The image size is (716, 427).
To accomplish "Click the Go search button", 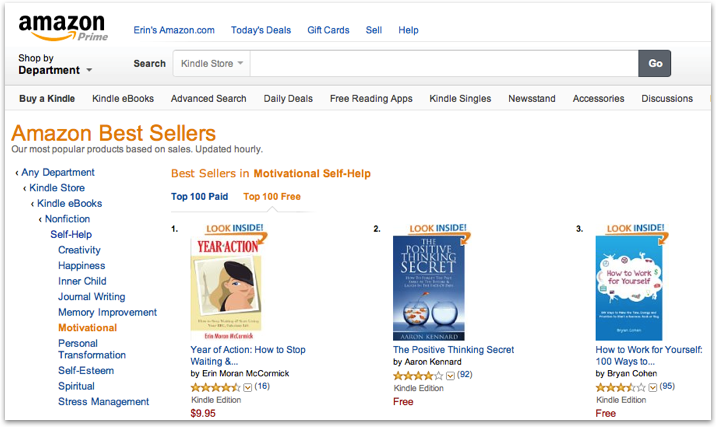I will click(x=655, y=63).
